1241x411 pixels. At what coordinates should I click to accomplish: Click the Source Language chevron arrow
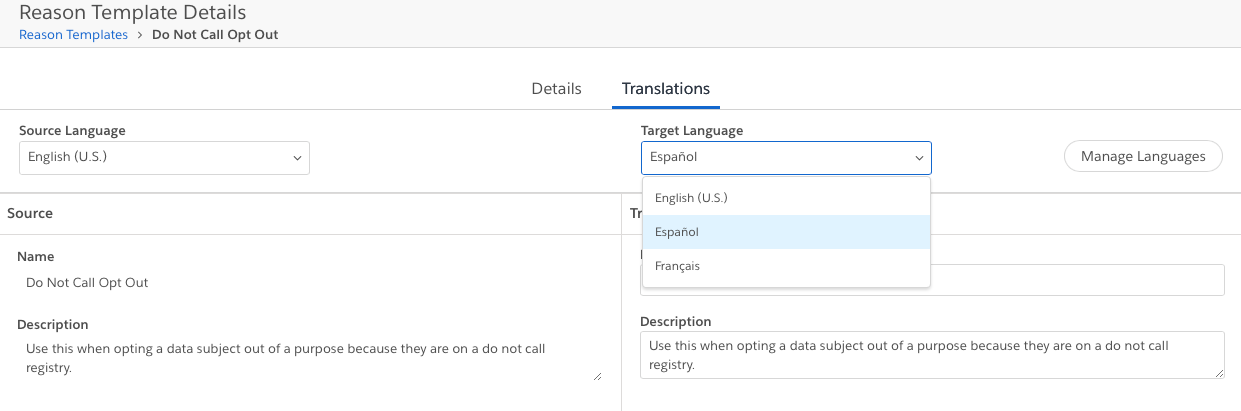coord(297,158)
